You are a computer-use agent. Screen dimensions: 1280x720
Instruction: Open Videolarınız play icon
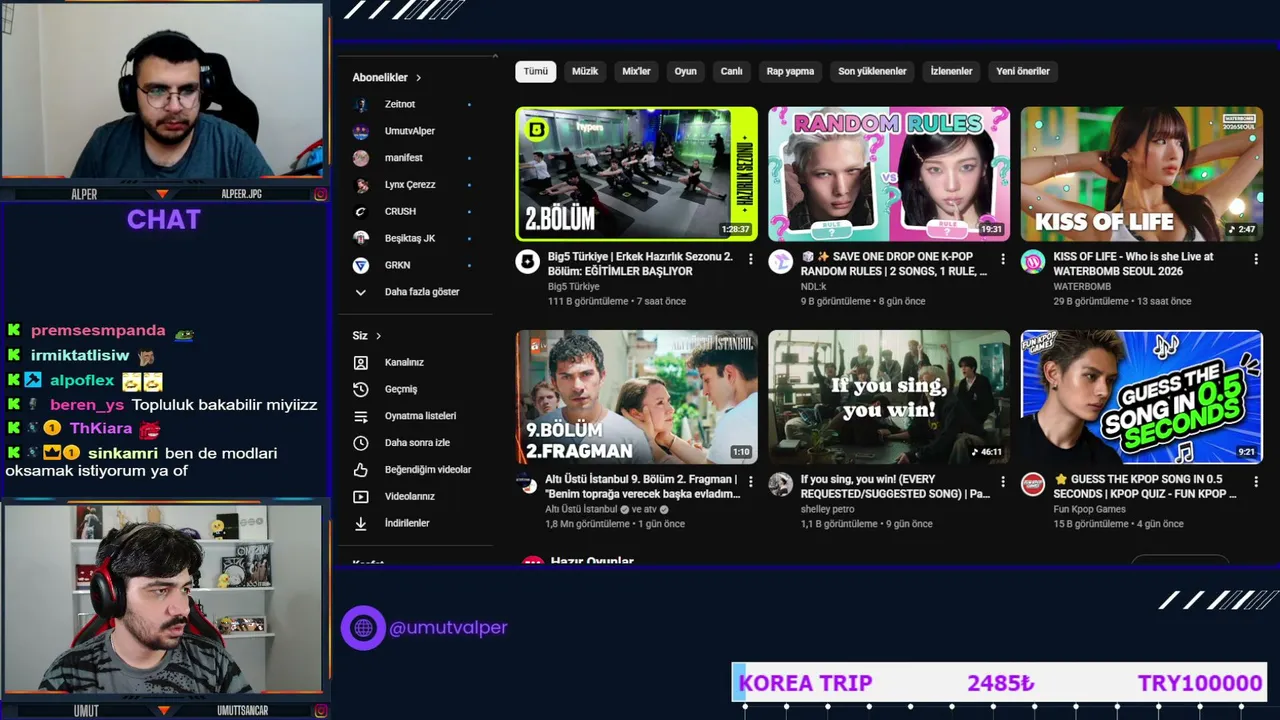361,497
